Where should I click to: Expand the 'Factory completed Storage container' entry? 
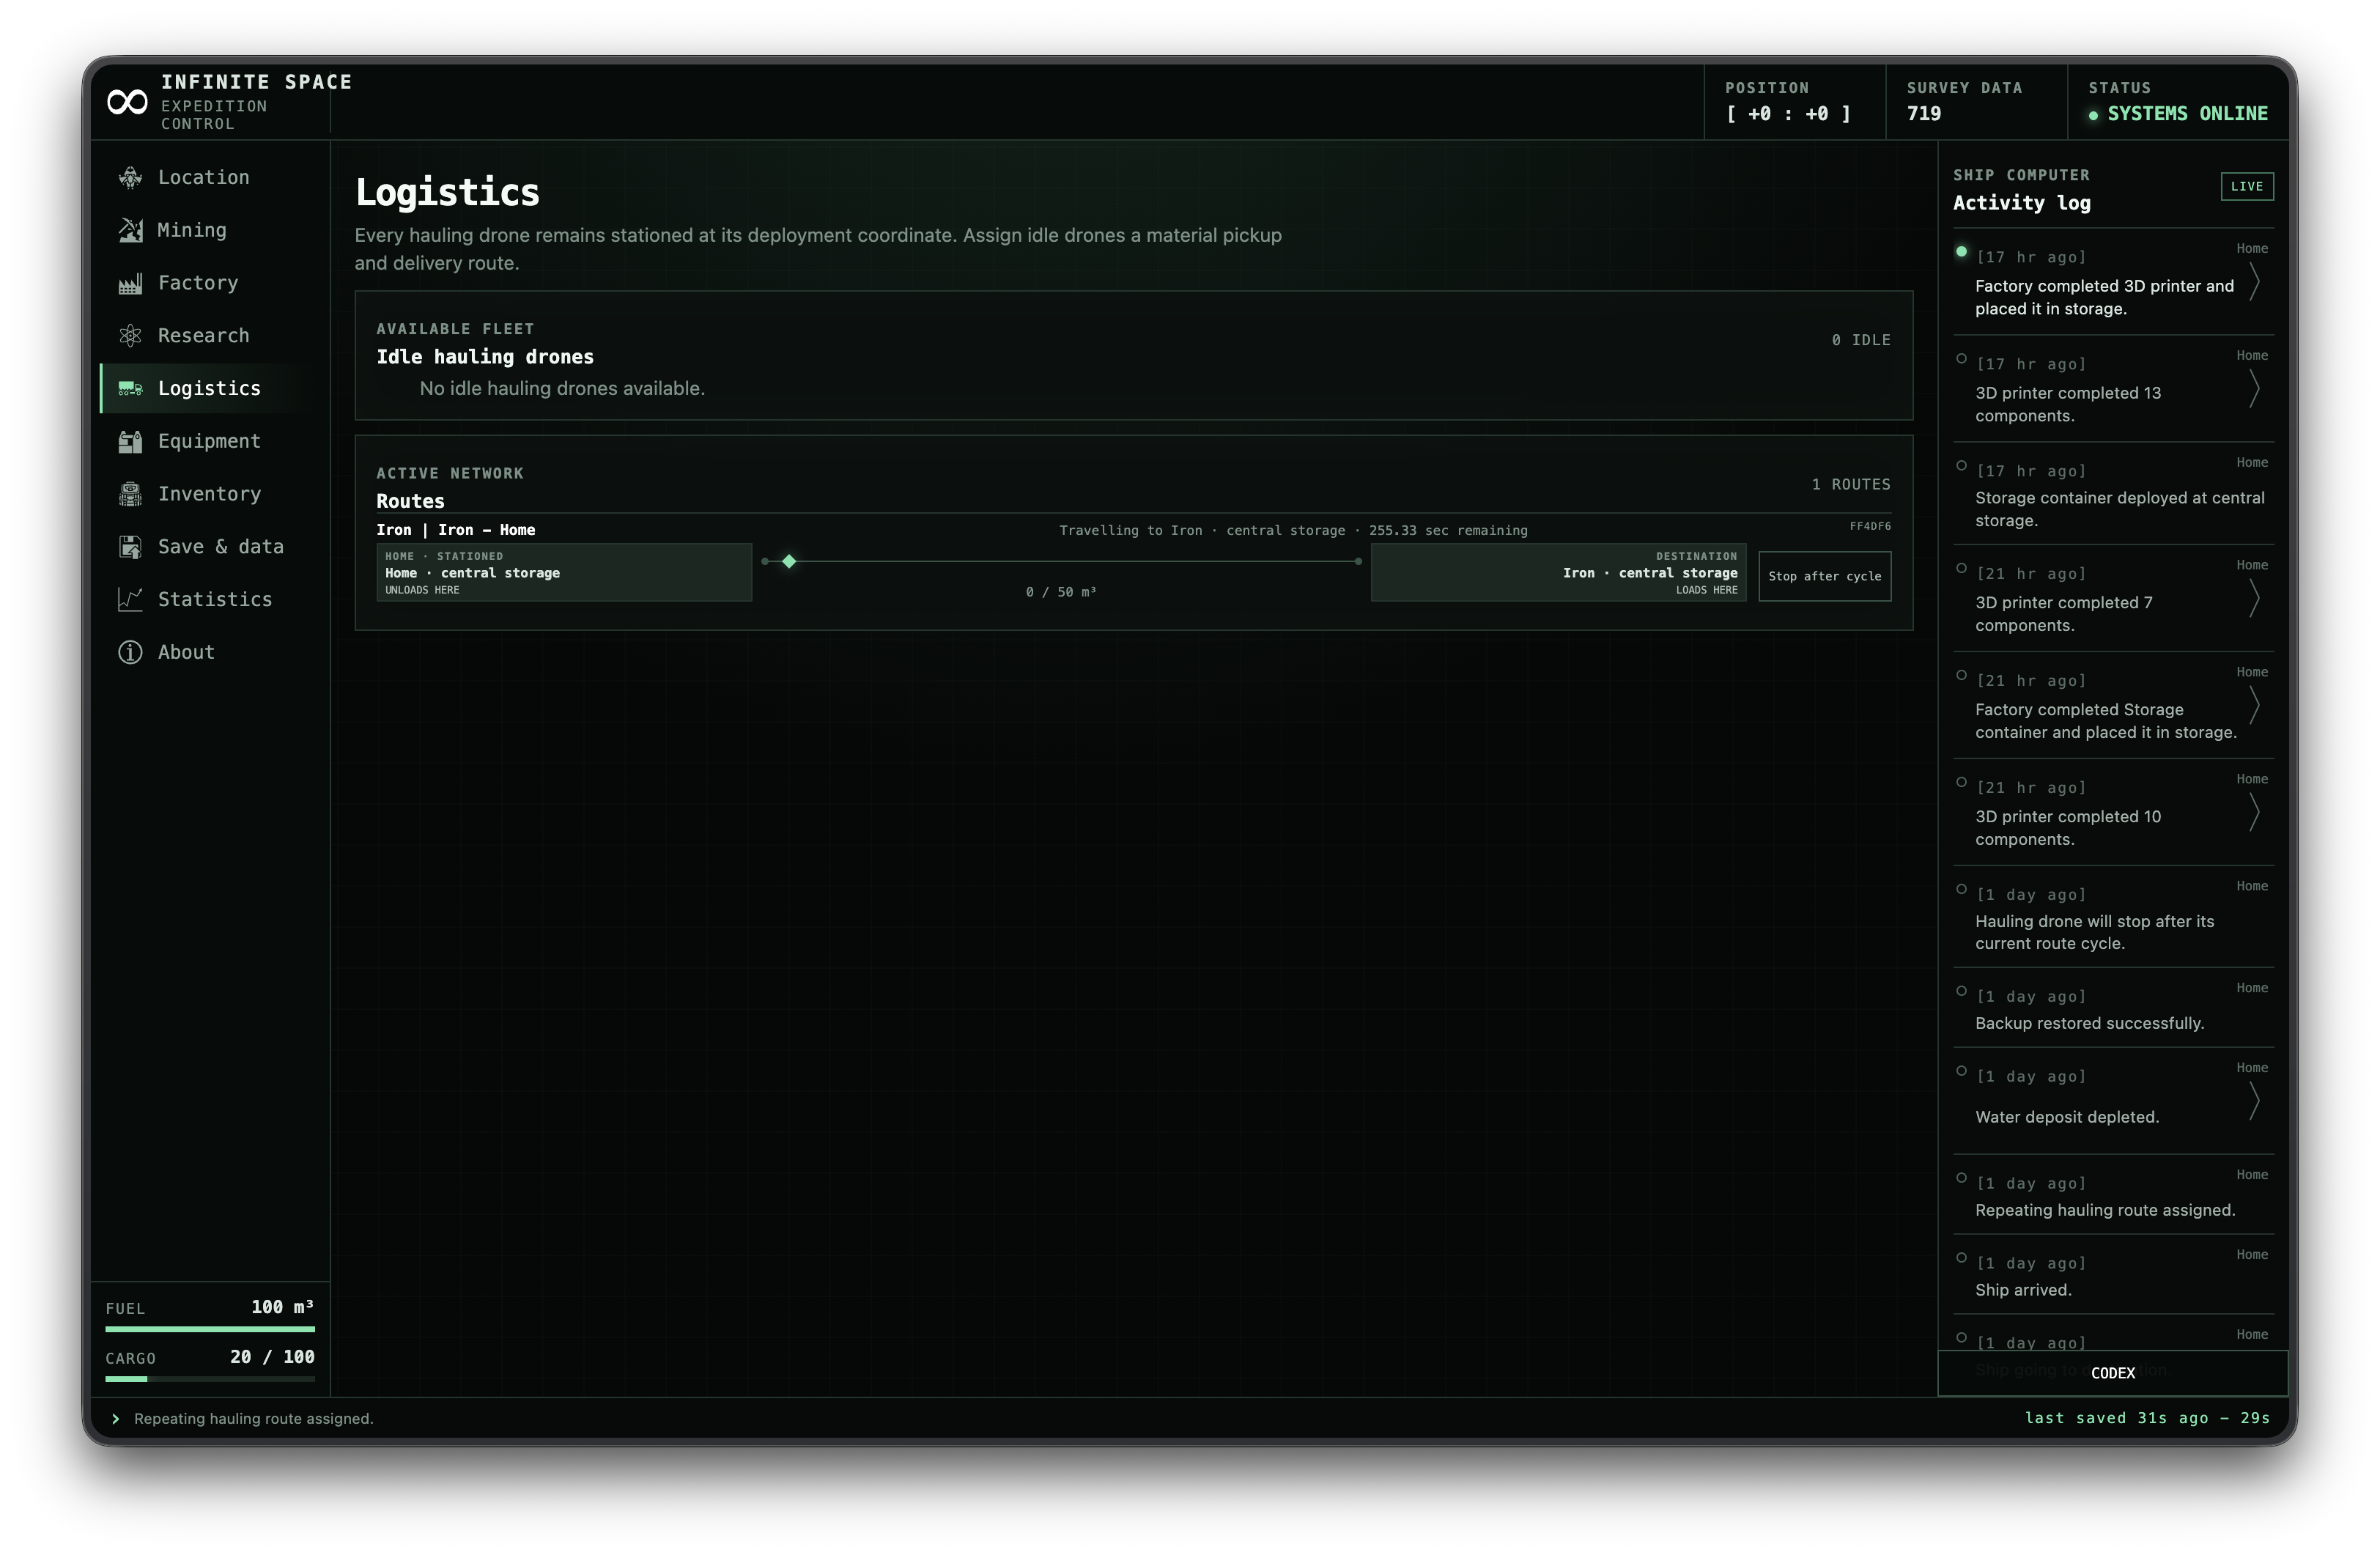tap(2254, 706)
